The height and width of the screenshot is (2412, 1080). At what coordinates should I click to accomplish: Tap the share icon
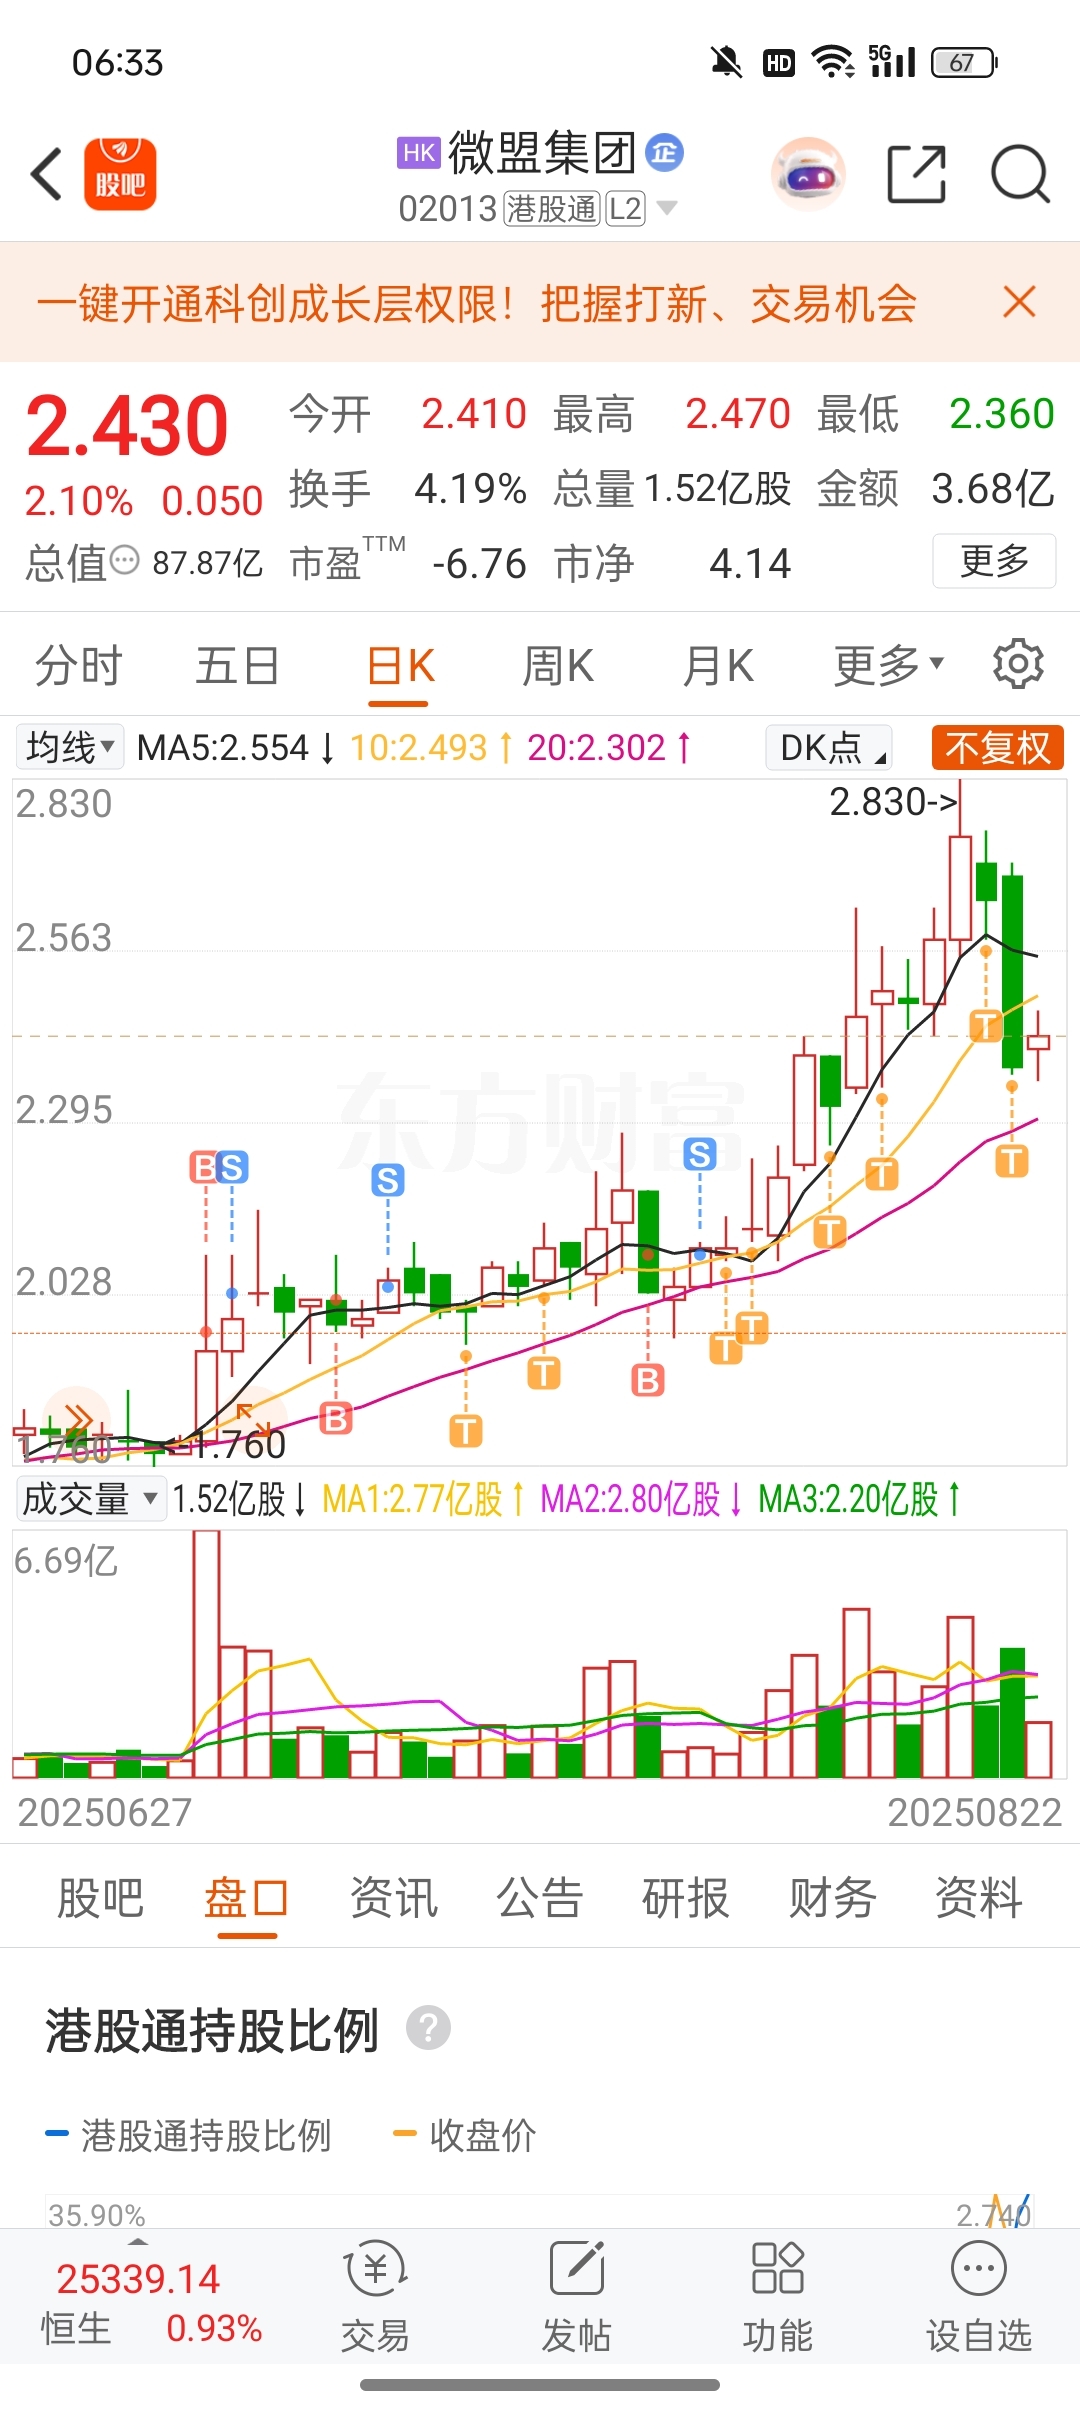tap(917, 174)
